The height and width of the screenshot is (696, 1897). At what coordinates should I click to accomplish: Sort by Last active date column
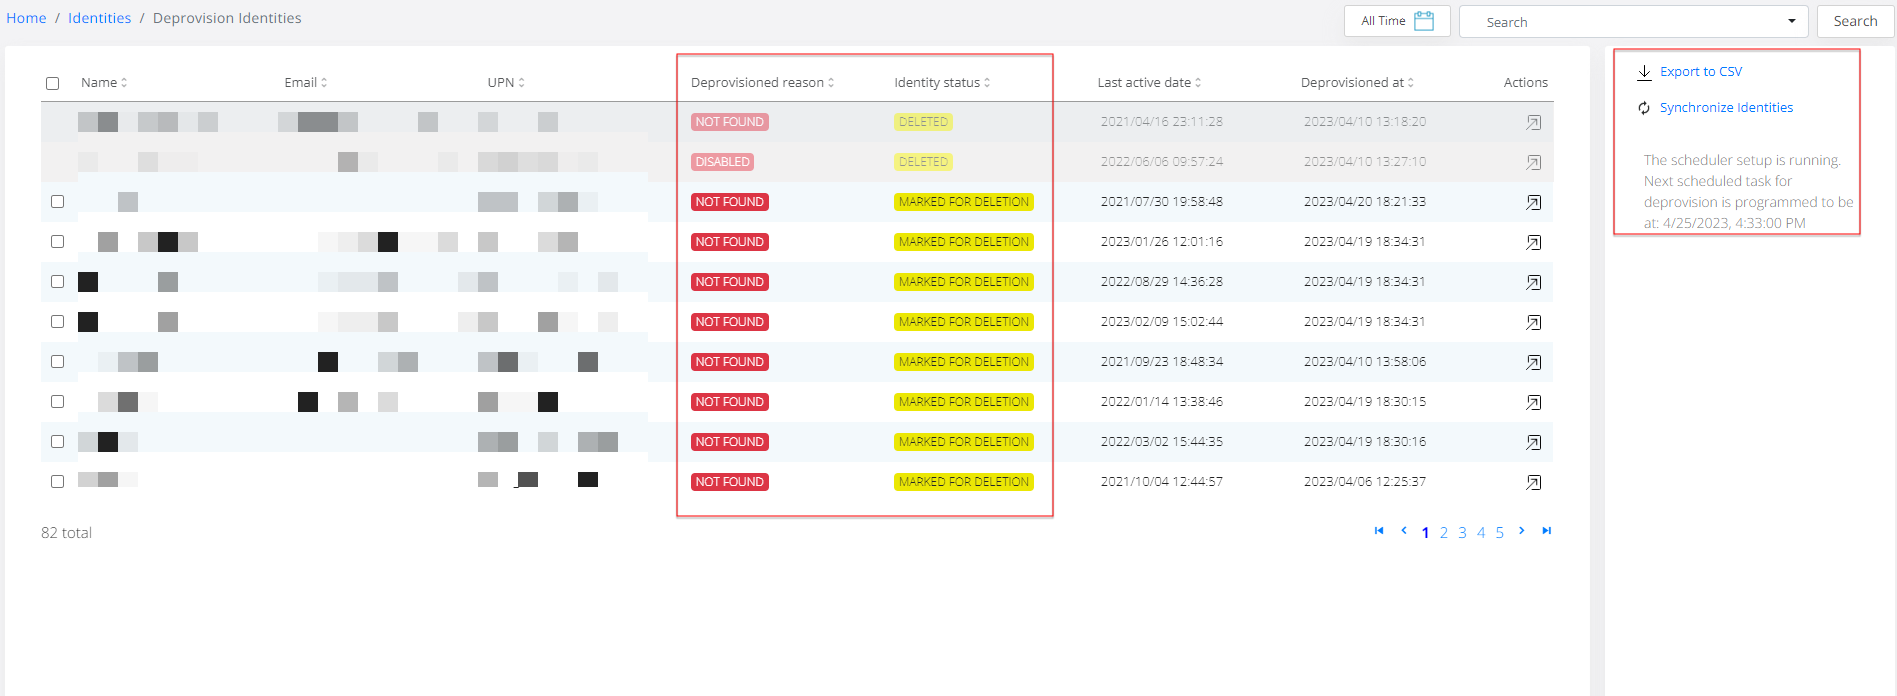pyautogui.click(x=1148, y=83)
